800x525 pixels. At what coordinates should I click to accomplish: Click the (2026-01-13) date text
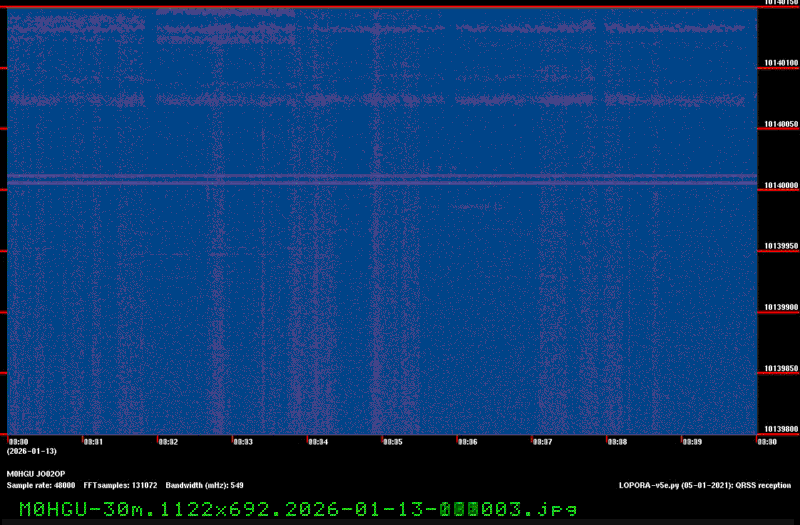(x=29, y=451)
